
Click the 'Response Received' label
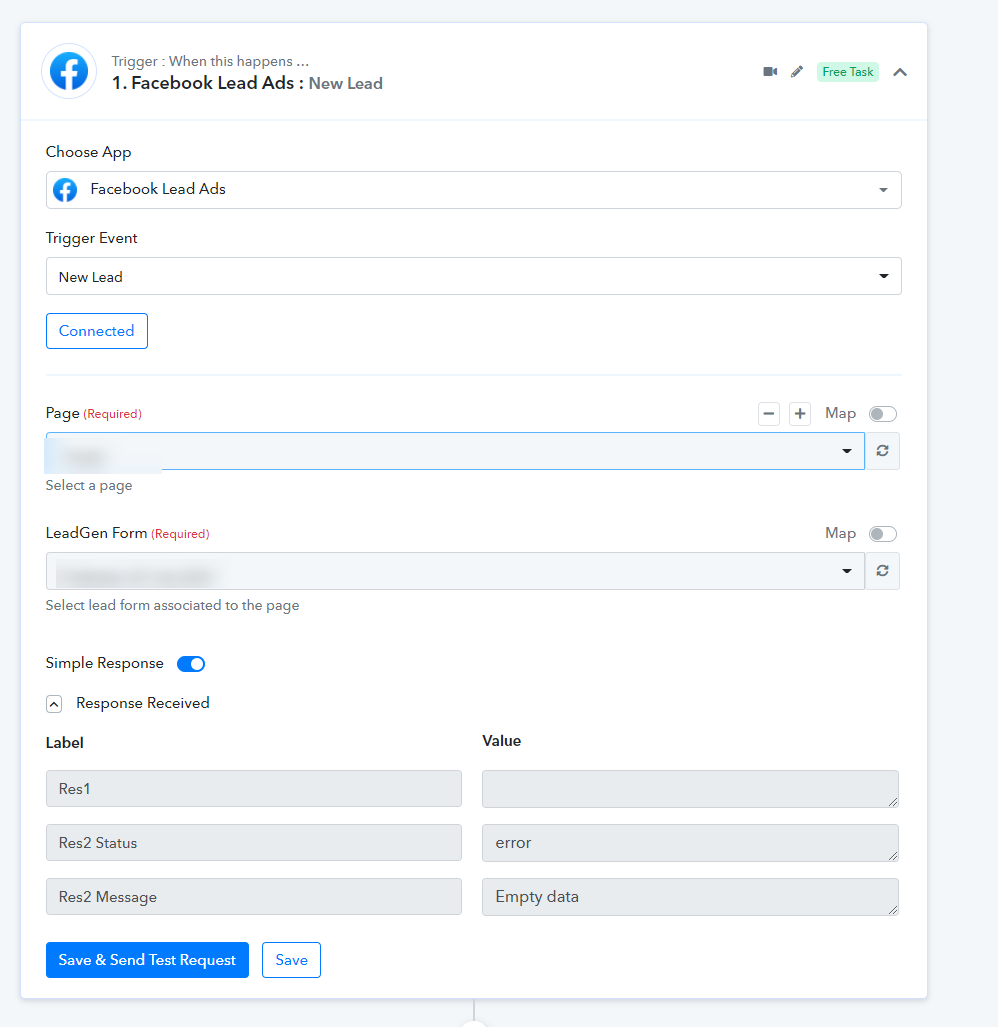point(143,703)
